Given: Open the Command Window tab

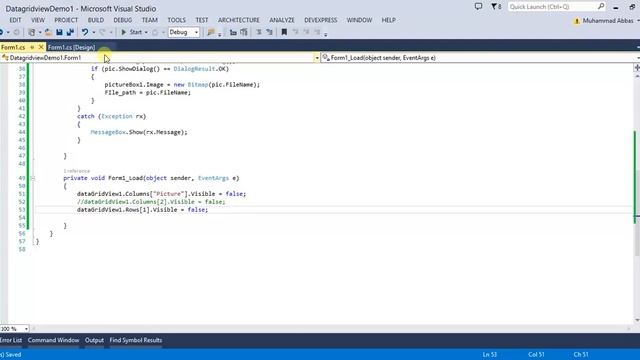Looking at the screenshot, I should 53,340.
